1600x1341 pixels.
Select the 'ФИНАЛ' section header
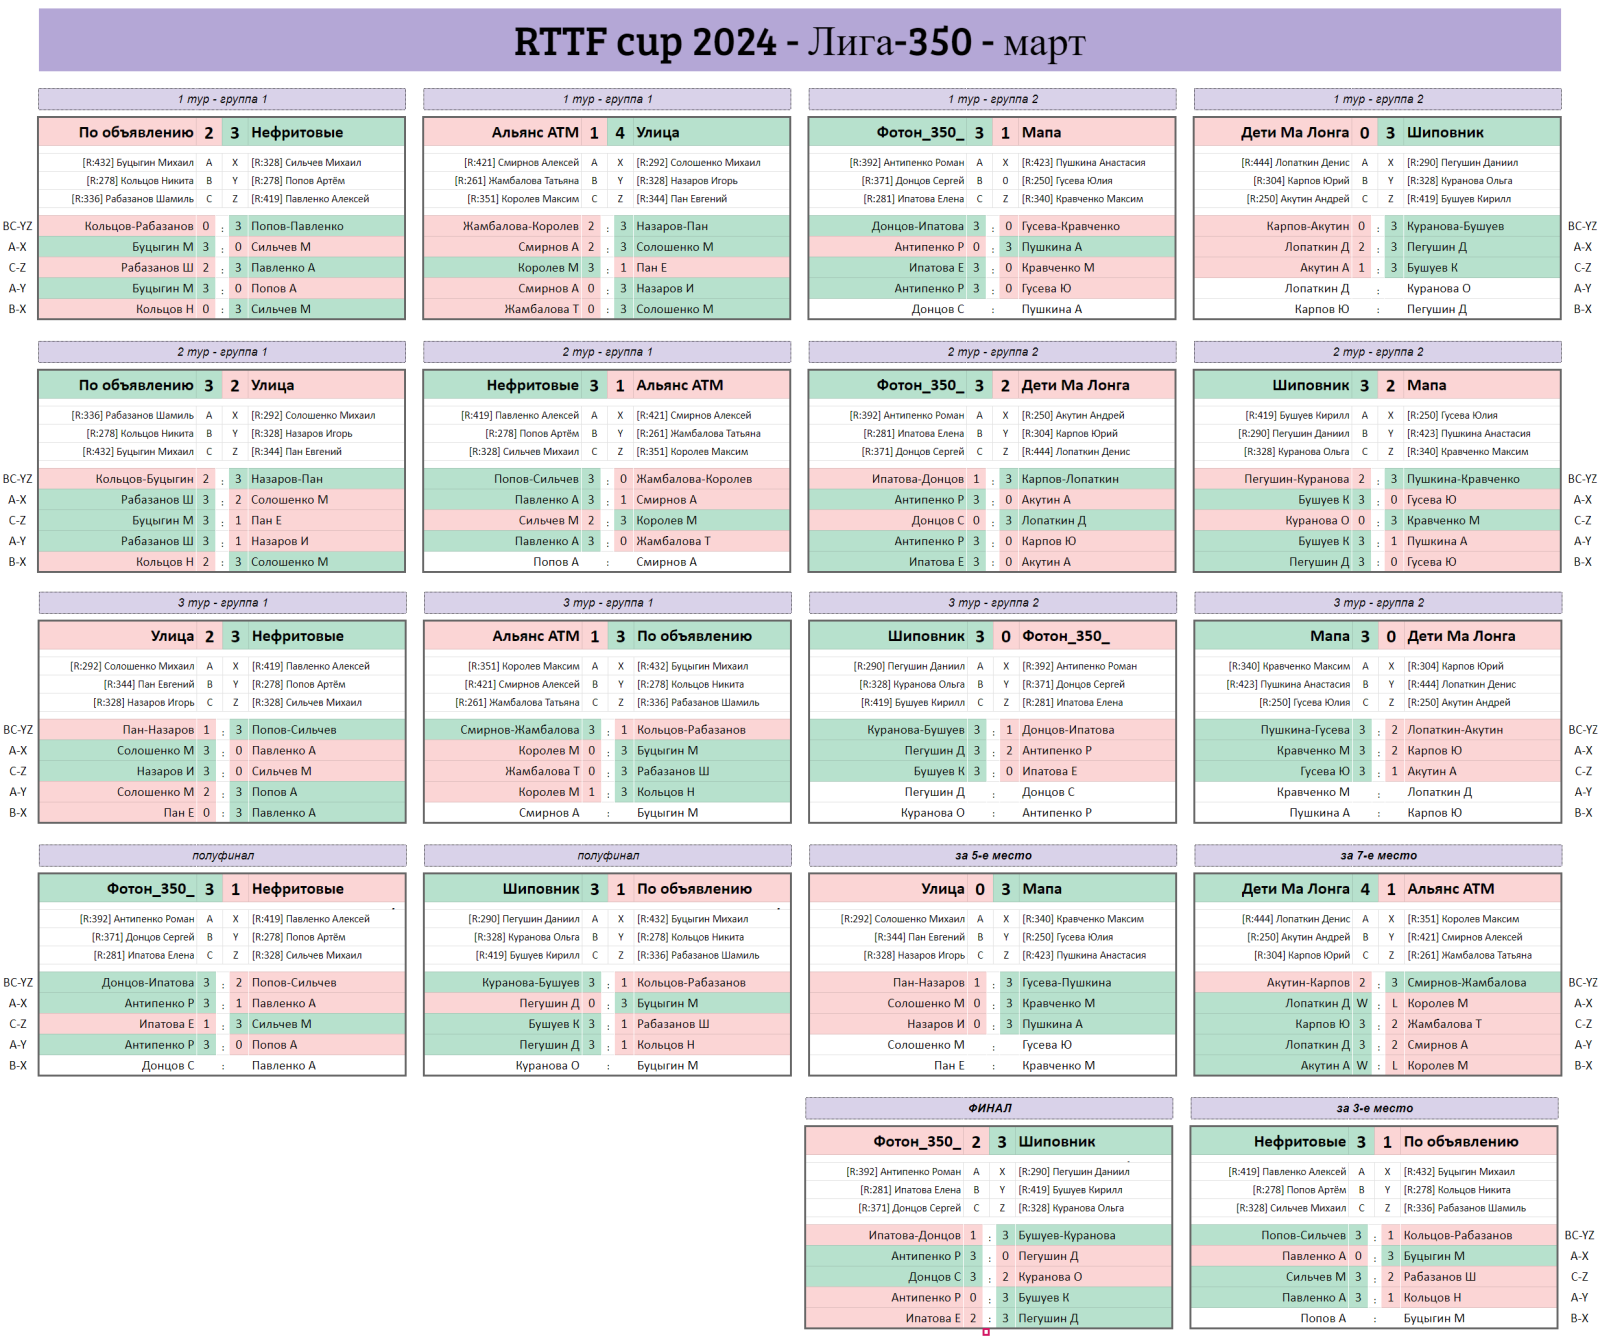coord(989,1108)
